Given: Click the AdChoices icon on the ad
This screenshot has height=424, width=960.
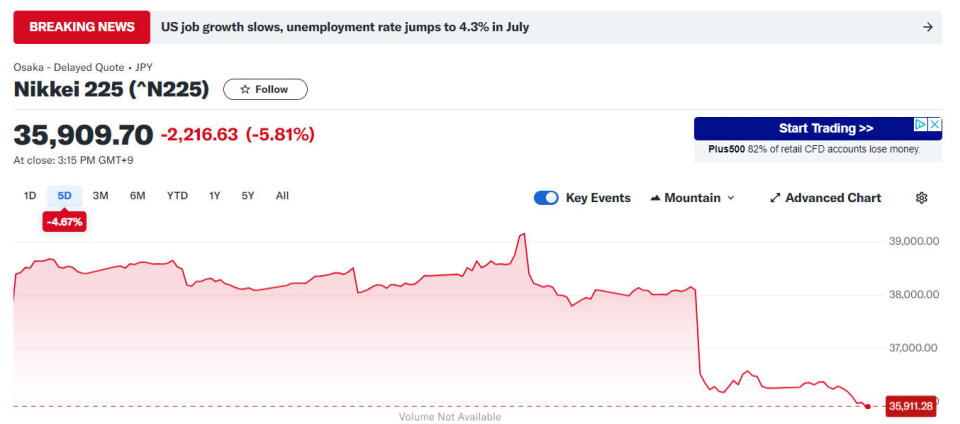Looking at the screenshot, I should click(x=921, y=125).
